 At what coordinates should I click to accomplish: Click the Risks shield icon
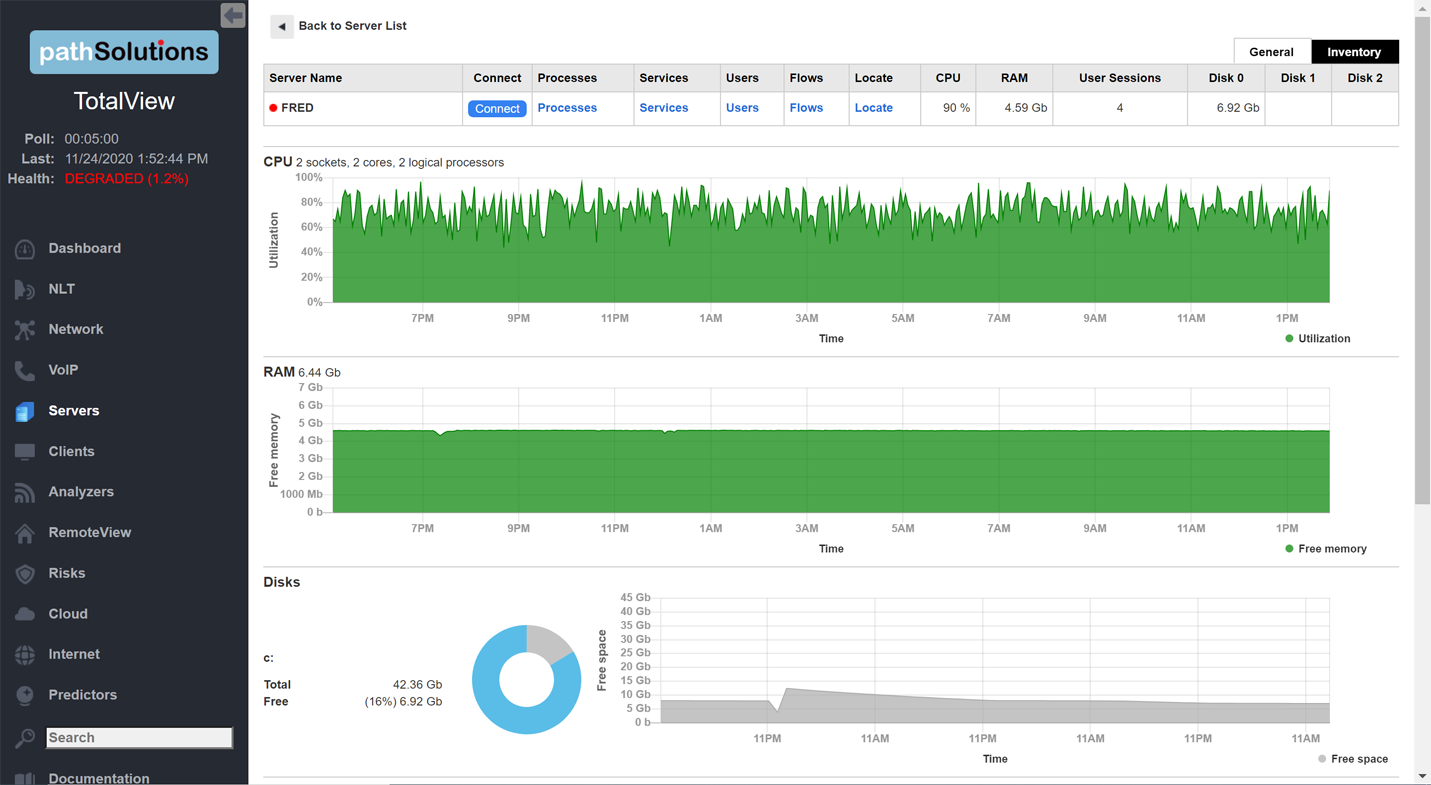tap(25, 574)
